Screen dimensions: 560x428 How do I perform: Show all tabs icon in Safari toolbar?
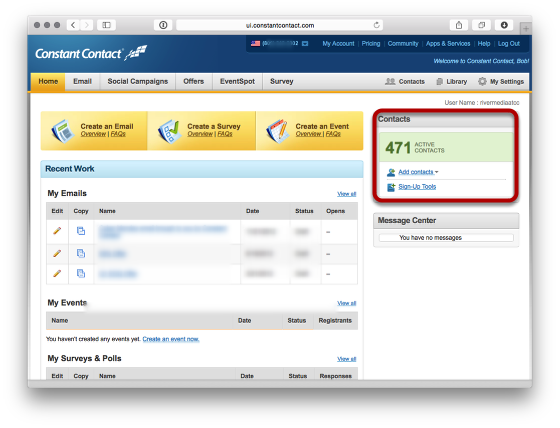481,25
